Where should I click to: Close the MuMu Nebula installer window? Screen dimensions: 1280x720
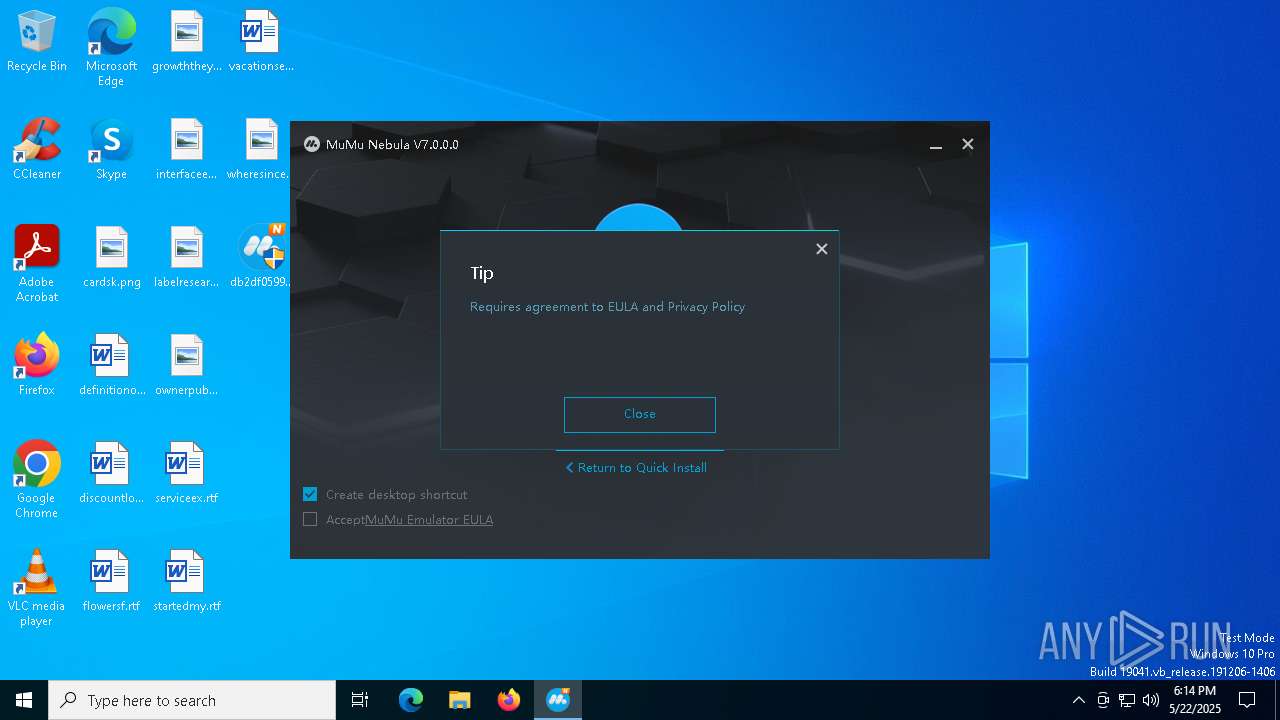click(968, 144)
